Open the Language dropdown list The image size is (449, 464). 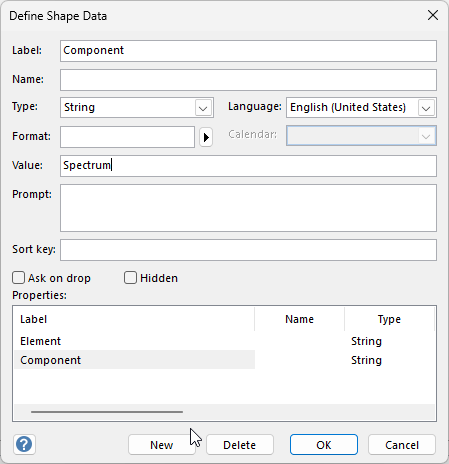click(426, 108)
